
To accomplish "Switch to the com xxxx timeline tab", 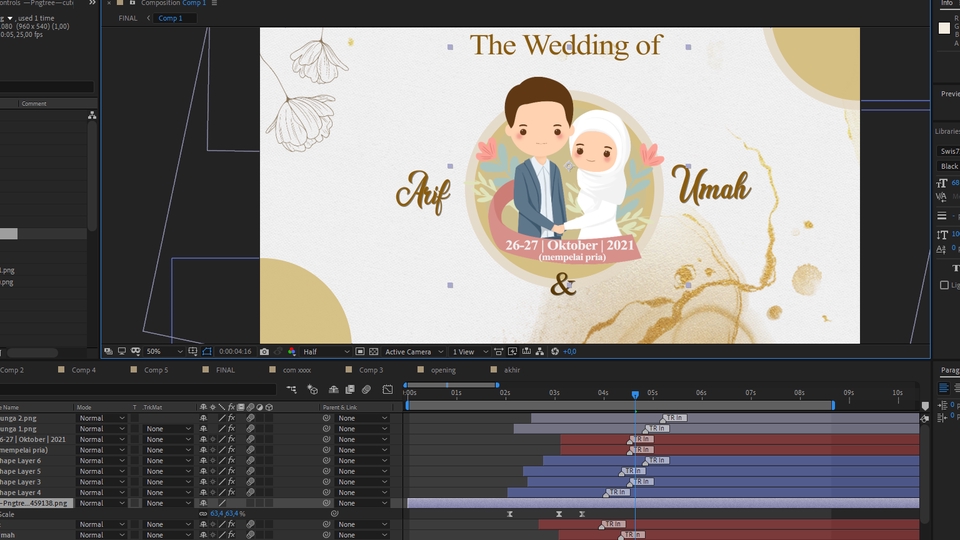I will click(x=296, y=370).
